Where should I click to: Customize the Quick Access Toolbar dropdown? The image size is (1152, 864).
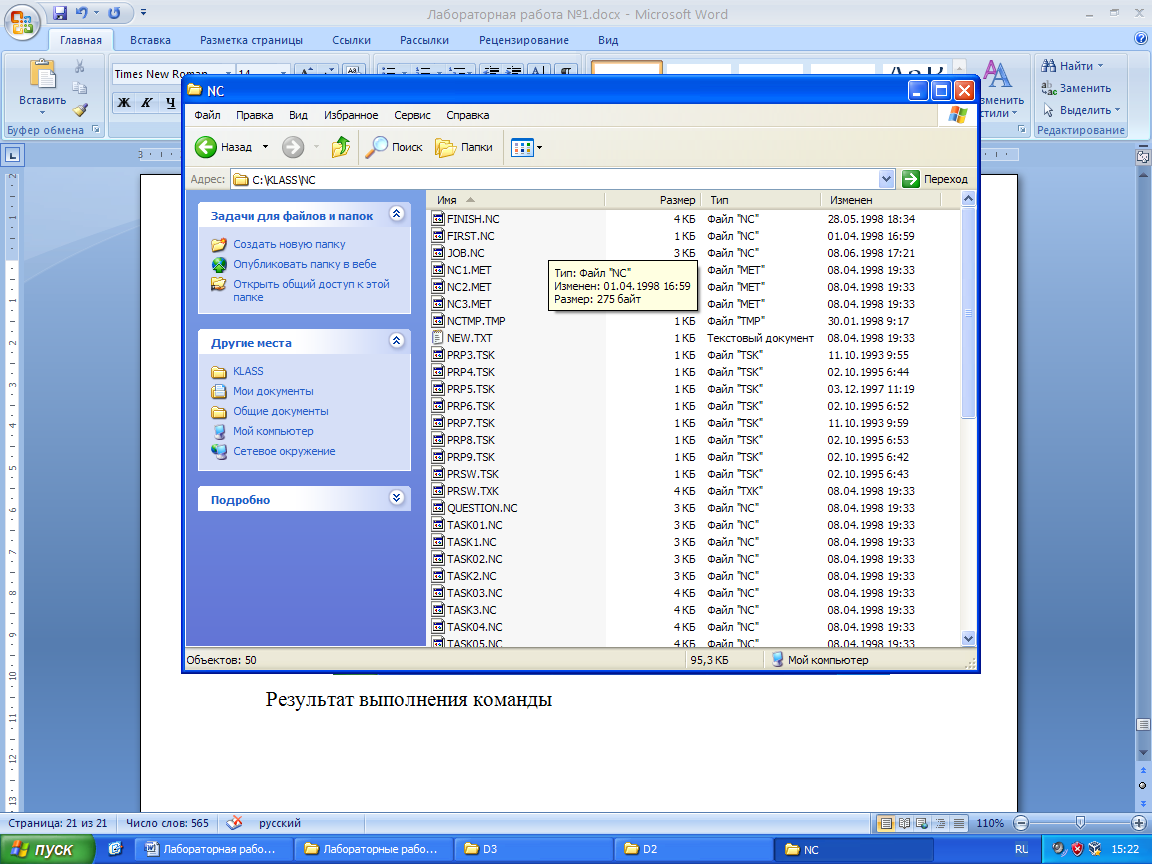click(x=143, y=12)
